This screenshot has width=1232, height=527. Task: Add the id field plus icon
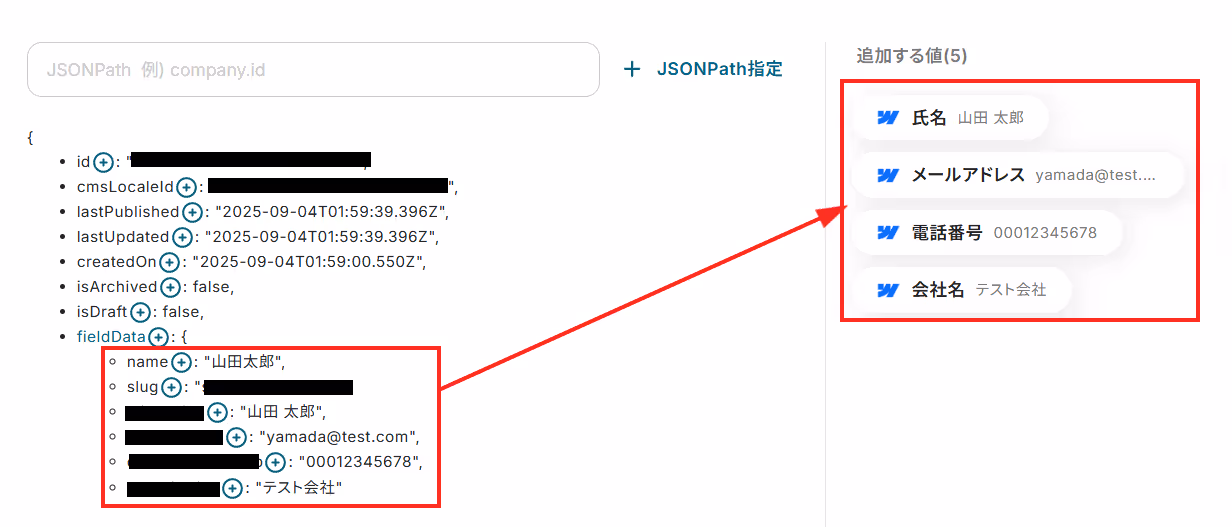tap(102, 162)
